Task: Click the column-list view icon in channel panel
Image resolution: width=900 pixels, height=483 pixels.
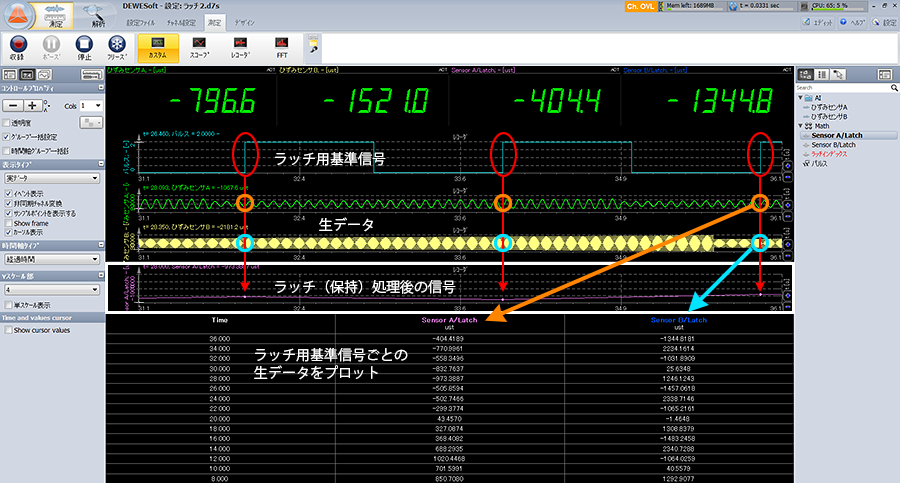Action: pos(822,75)
